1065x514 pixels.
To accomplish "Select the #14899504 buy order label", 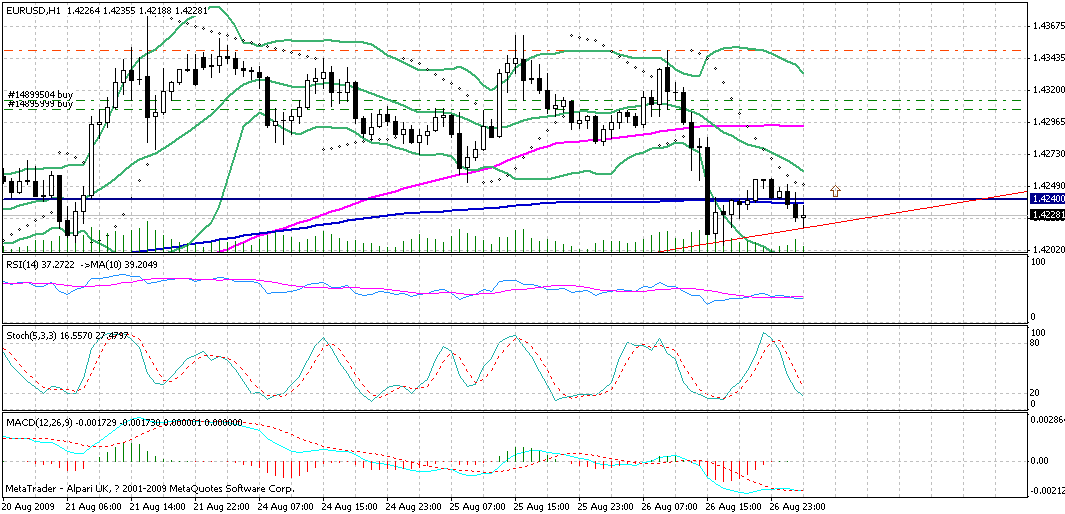I will 40,95.
